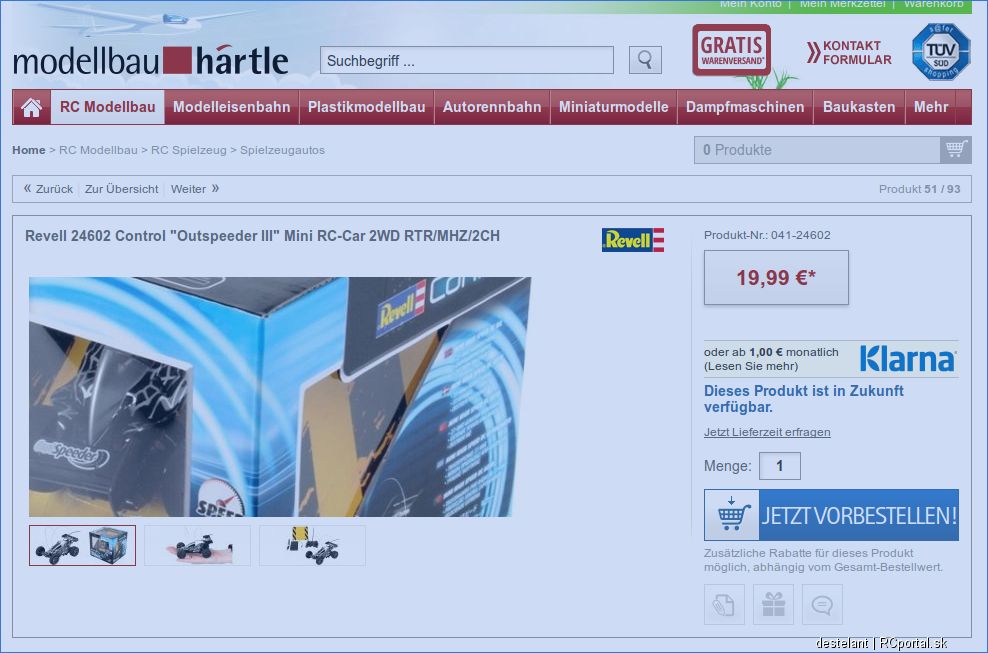988x653 pixels.
Task: Open Mein Merkzettel link at top
Action: 842,4
